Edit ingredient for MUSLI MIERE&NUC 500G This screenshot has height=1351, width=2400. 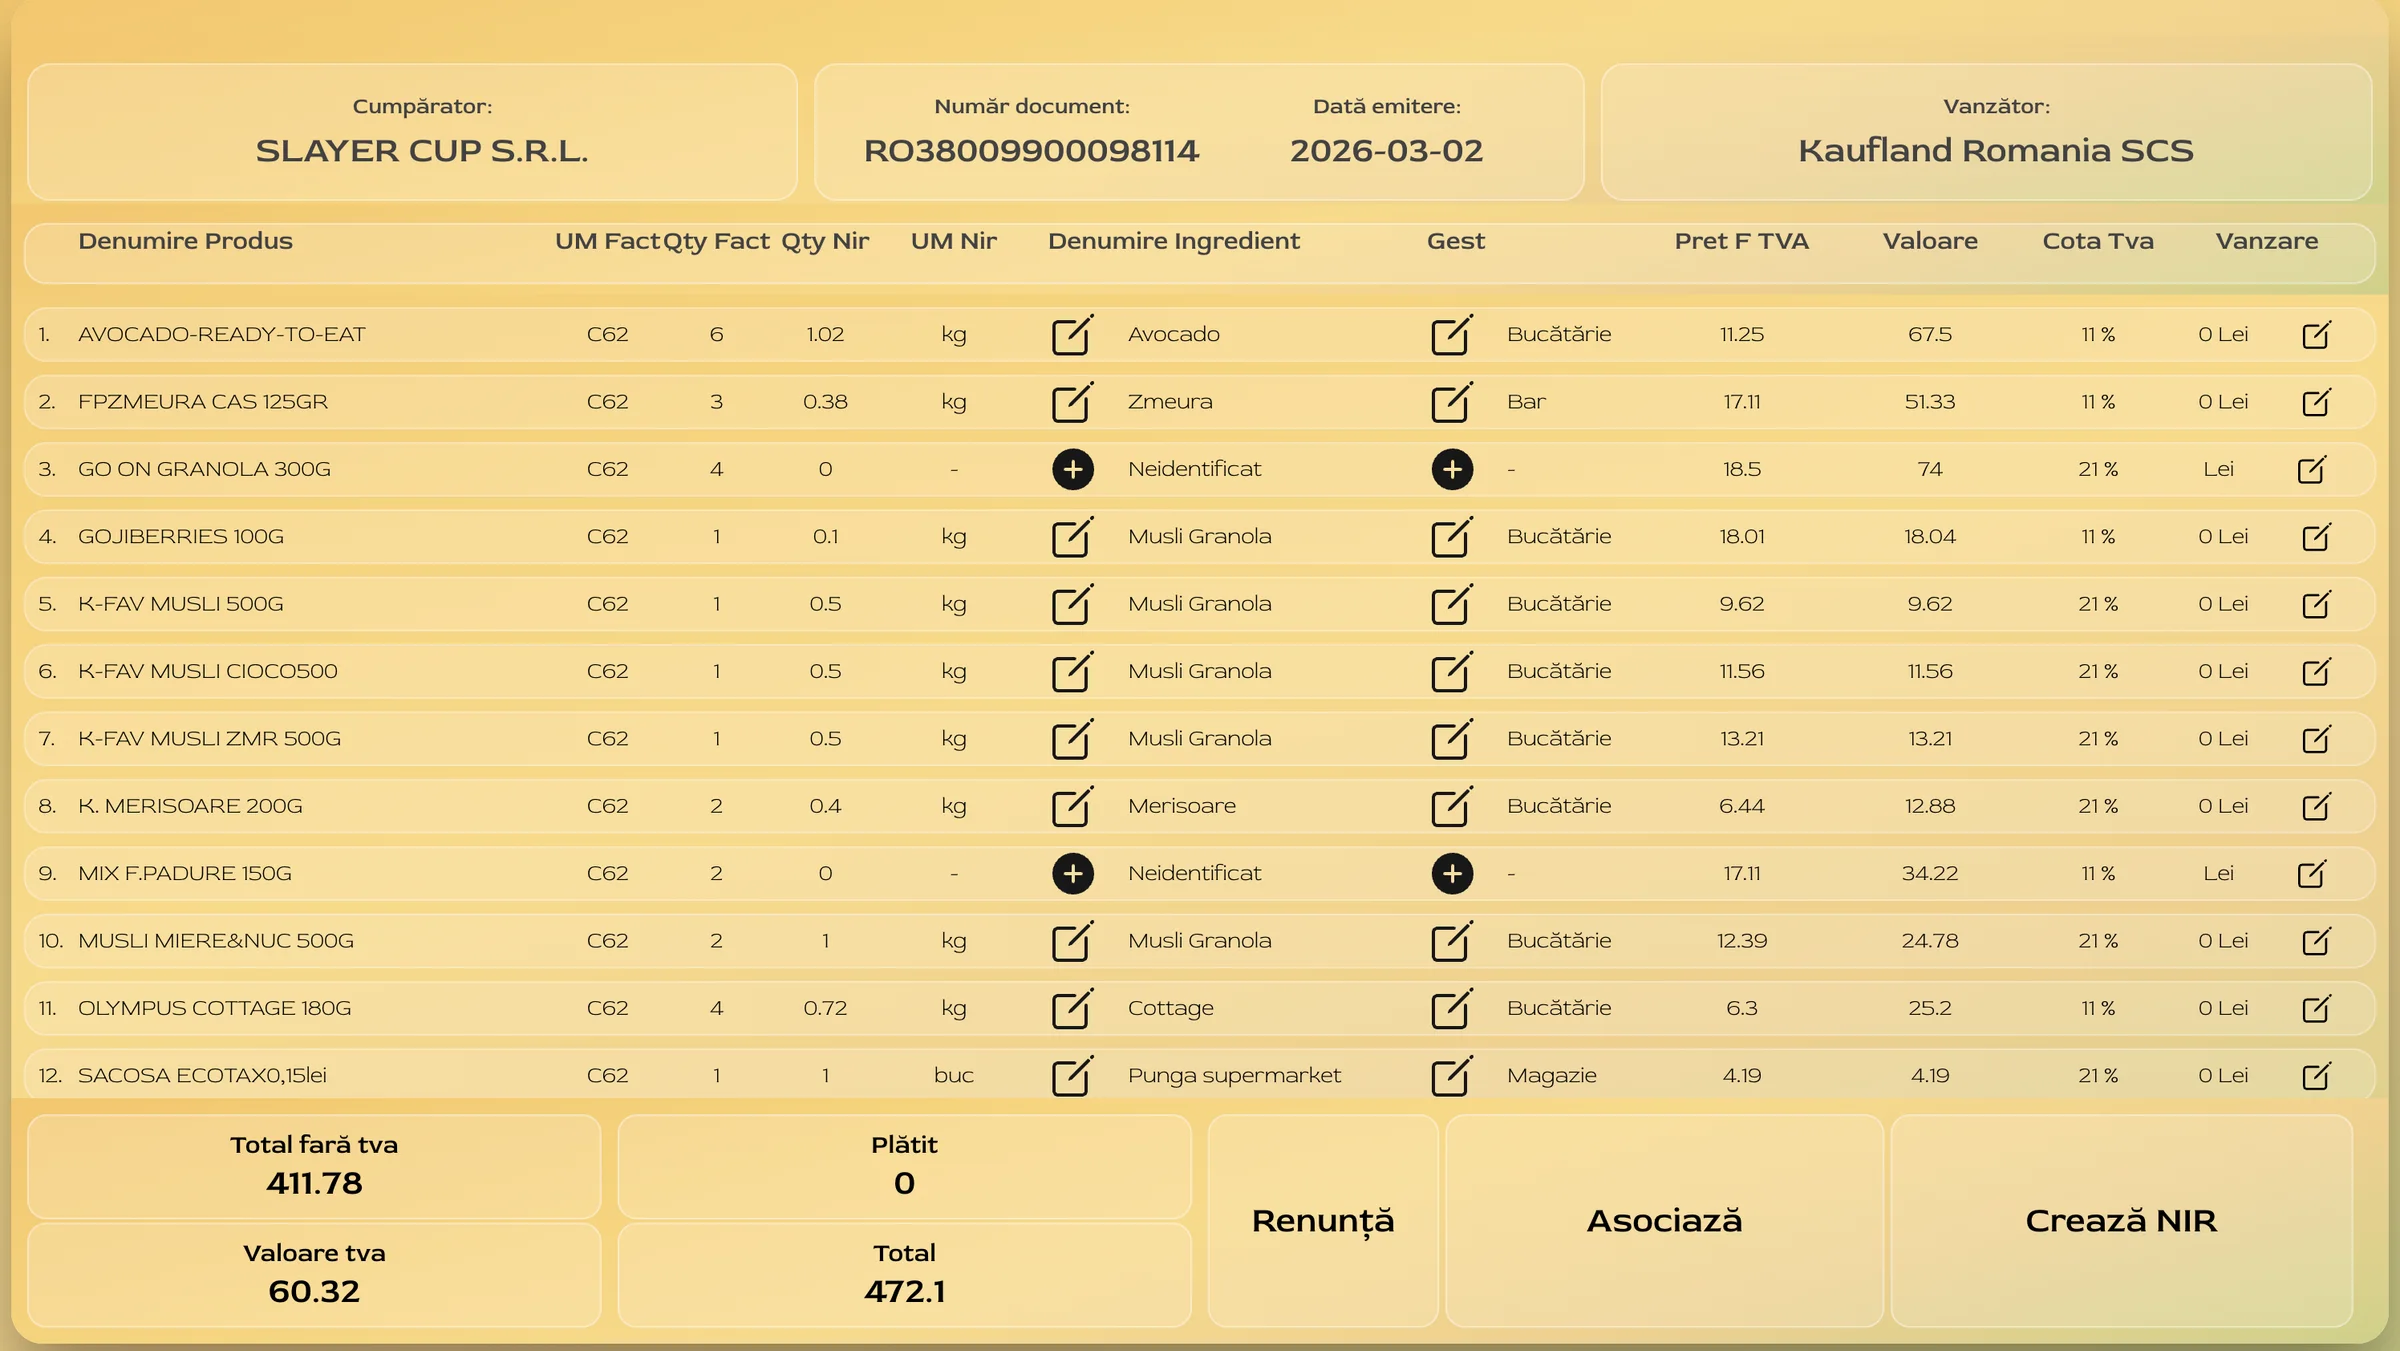1071,941
